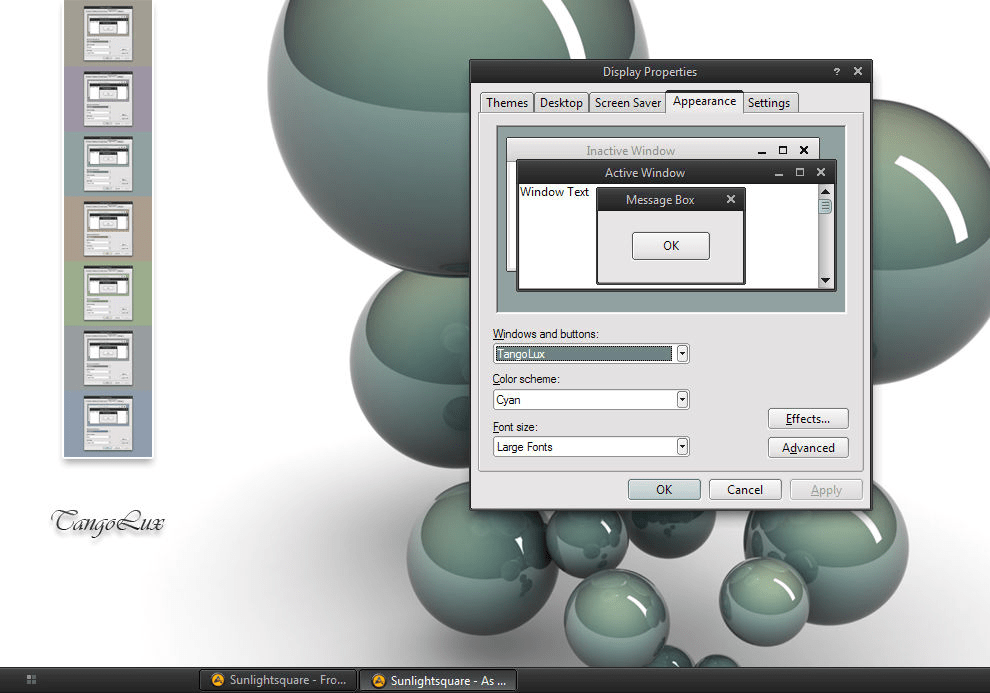Go to the Settings tab
This screenshot has width=990, height=693.
pos(768,103)
